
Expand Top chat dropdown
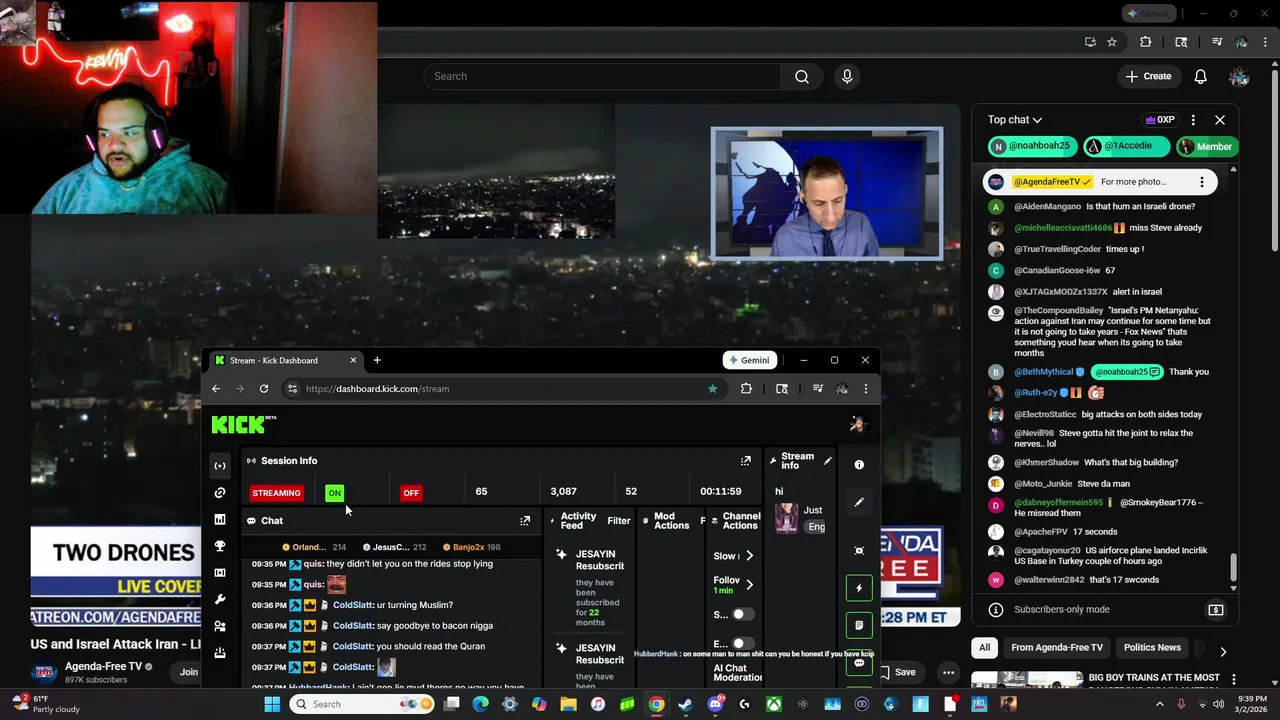(1015, 120)
